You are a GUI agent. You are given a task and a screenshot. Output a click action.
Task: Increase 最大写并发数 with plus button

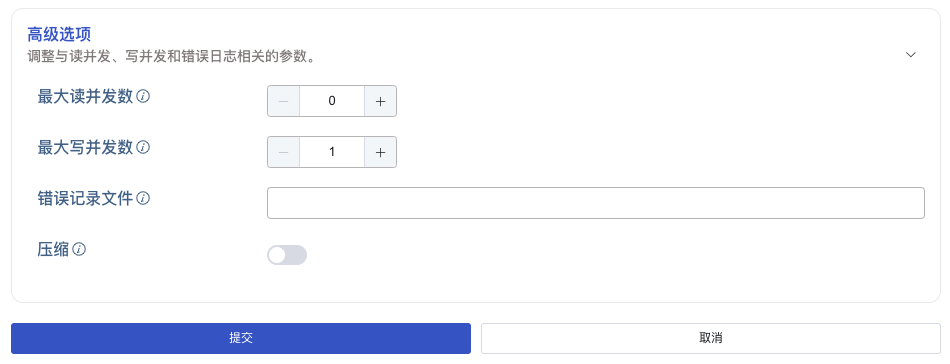coord(380,152)
